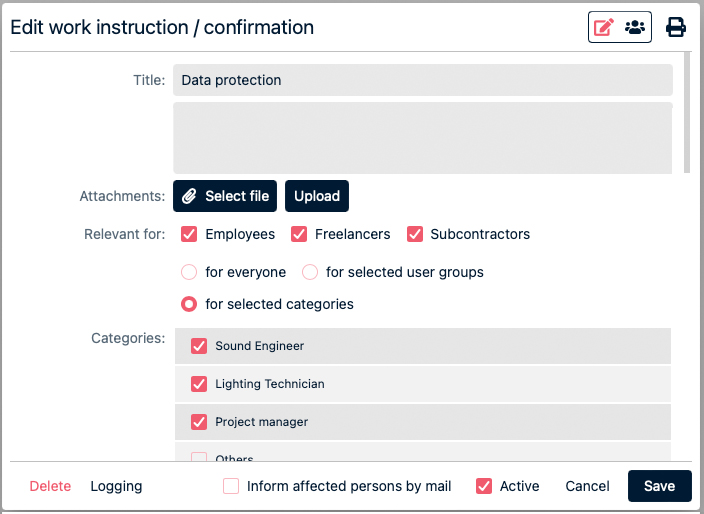Choose 'for selected user groups' option
The width and height of the screenshot is (704, 514).
(x=310, y=272)
